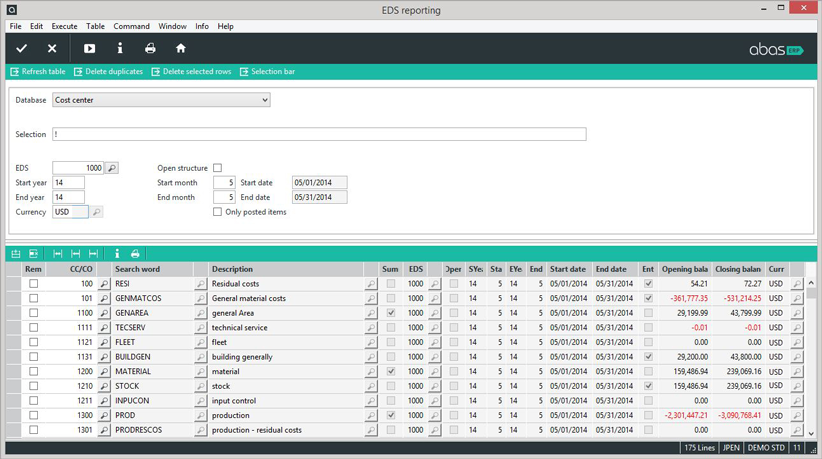Uncheck Sum box in MATERIAL row
This screenshot has height=459, width=822.
pyautogui.click(x=391, y=371)
